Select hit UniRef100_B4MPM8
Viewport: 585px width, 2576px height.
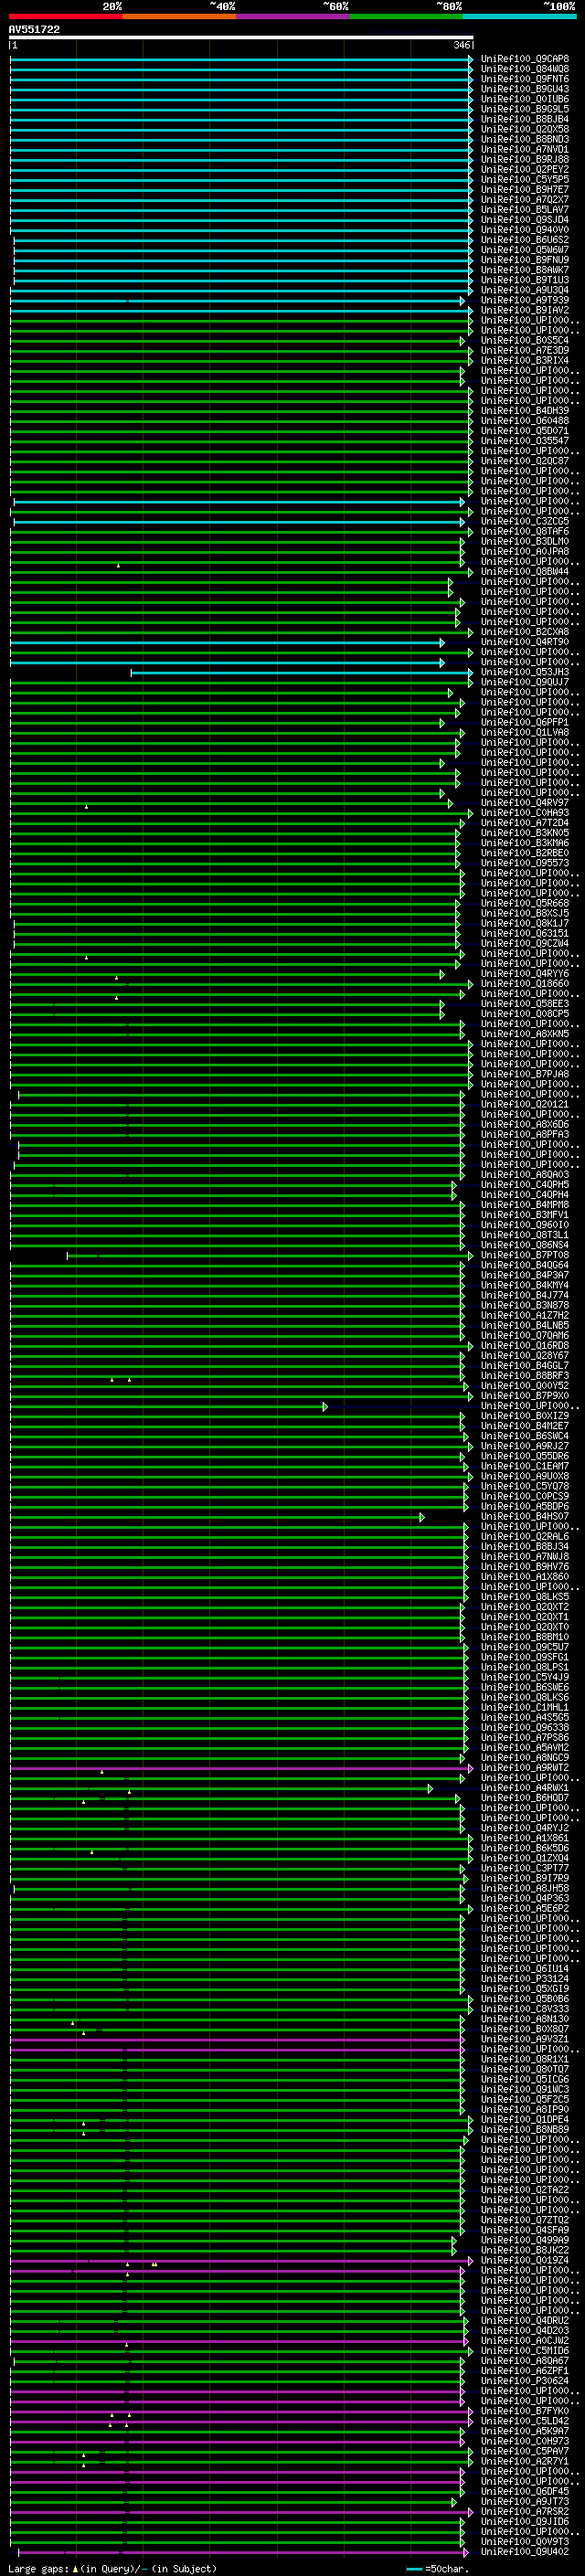tap(524, 1205)
